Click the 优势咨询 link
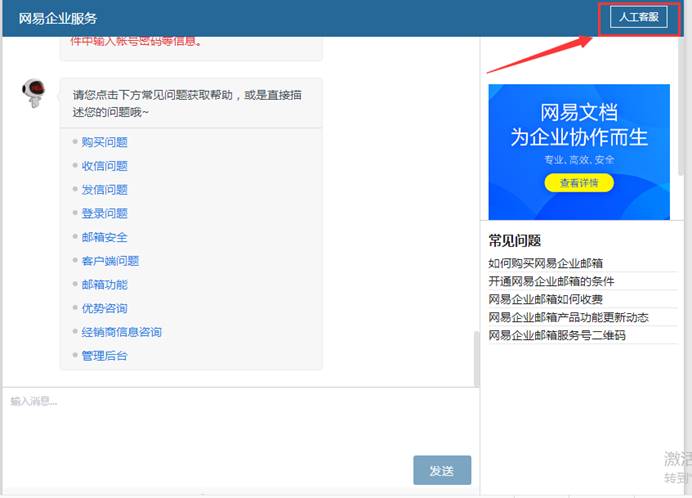 tap(105, 309)
